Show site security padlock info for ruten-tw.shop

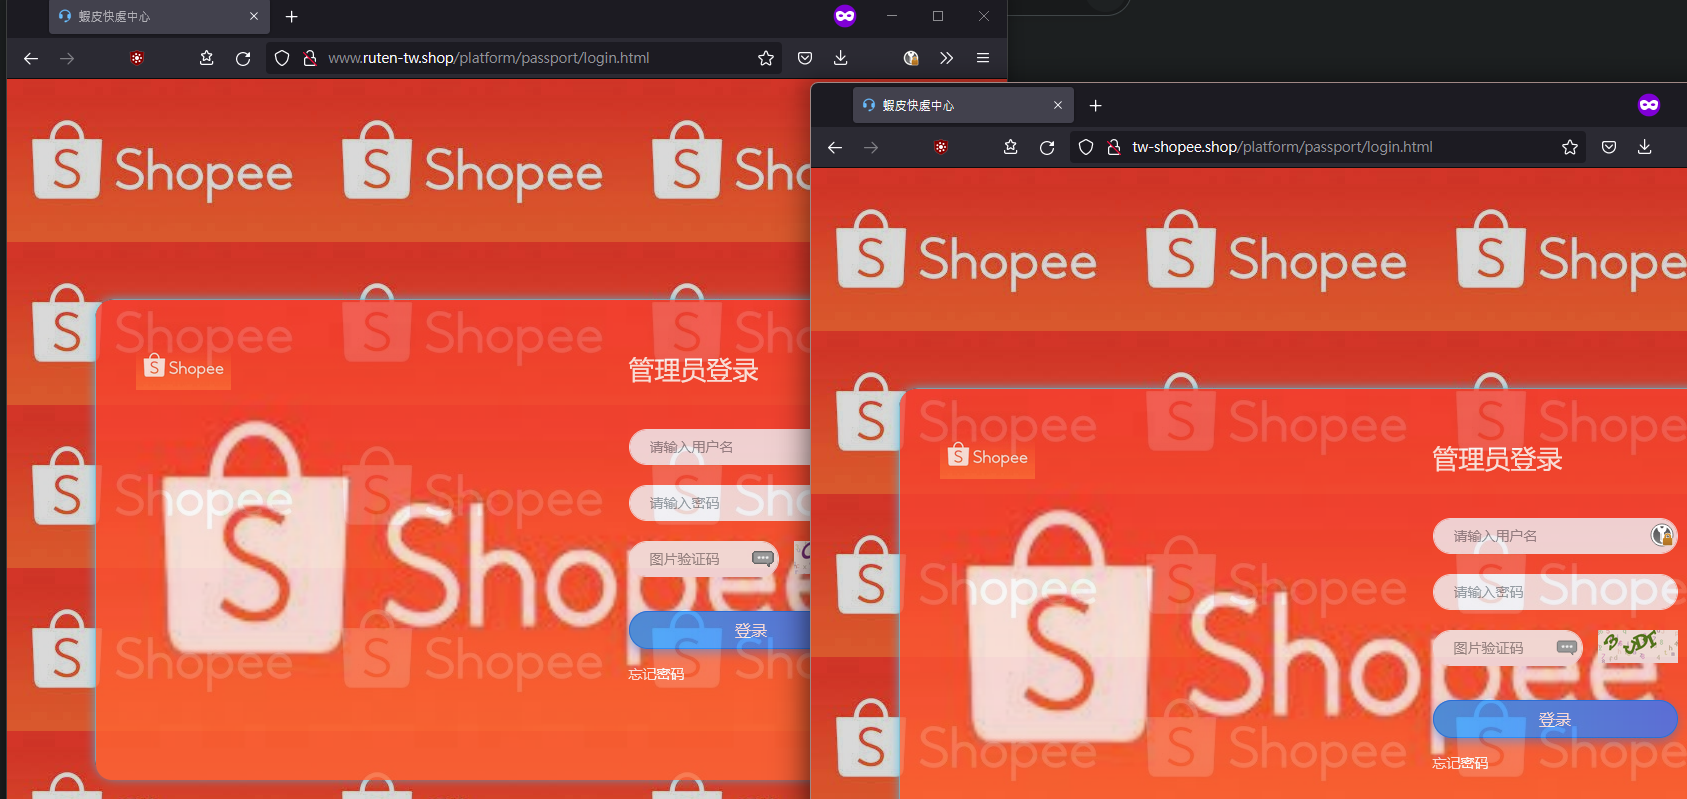point(310,58)
